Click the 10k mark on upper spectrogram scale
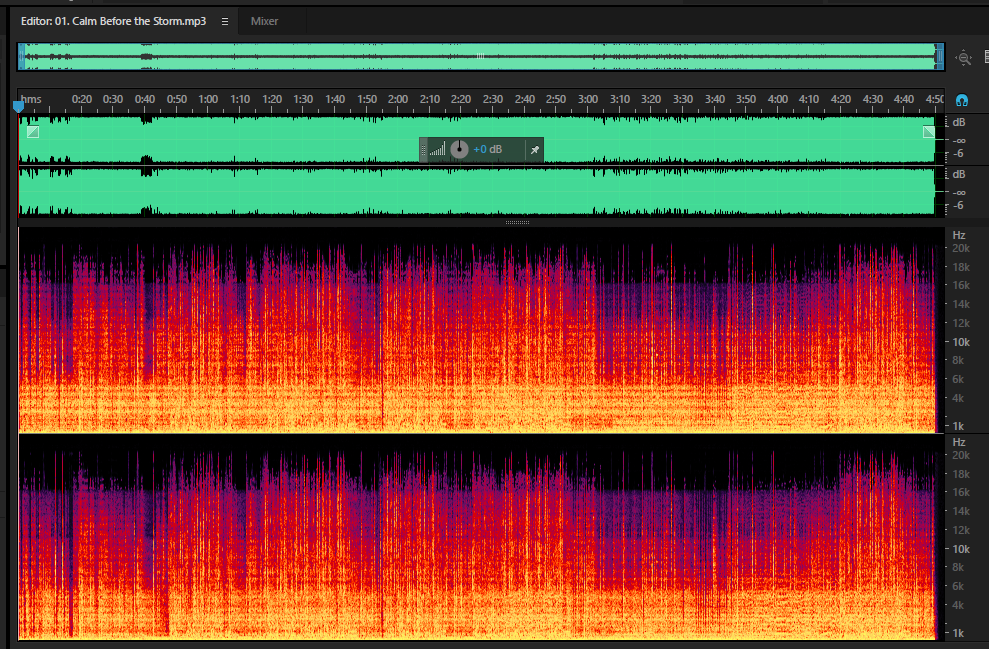 (x=961, y=342)
